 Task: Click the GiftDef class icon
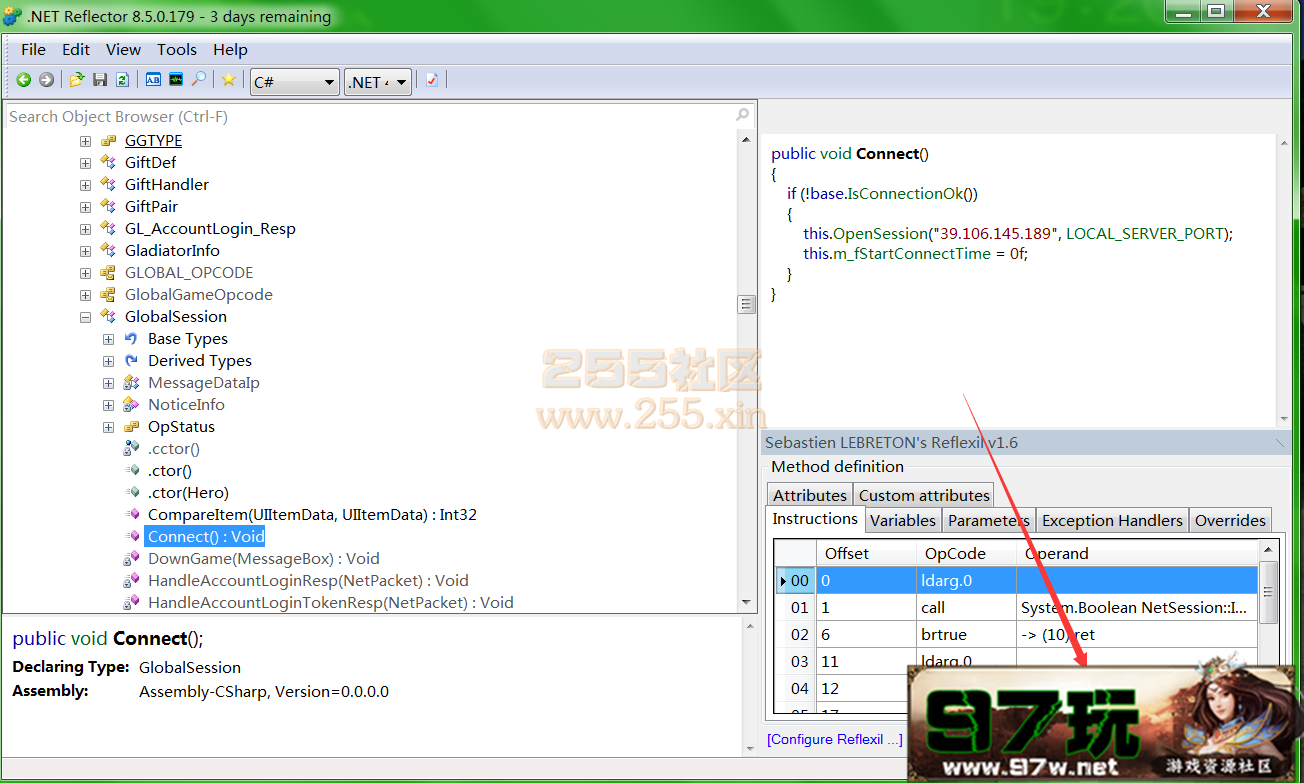[x=109, y=162]
